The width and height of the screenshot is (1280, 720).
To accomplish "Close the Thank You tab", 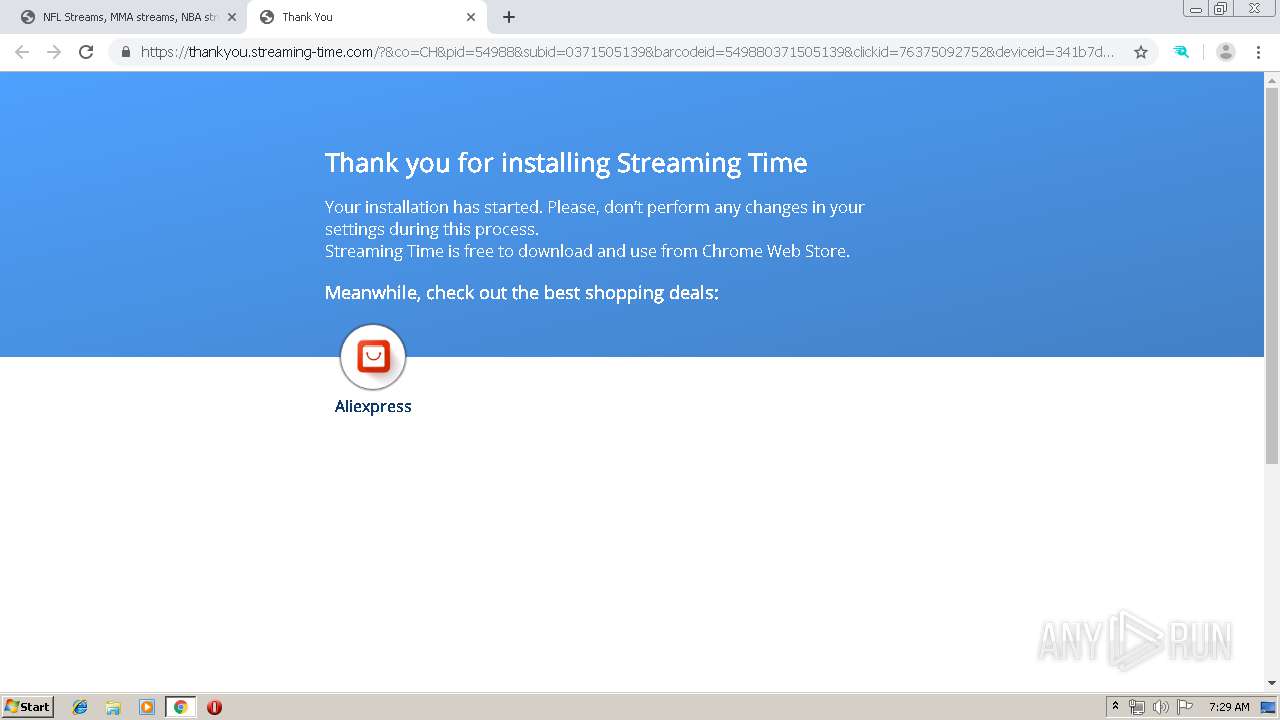I will tap(471, 17).
